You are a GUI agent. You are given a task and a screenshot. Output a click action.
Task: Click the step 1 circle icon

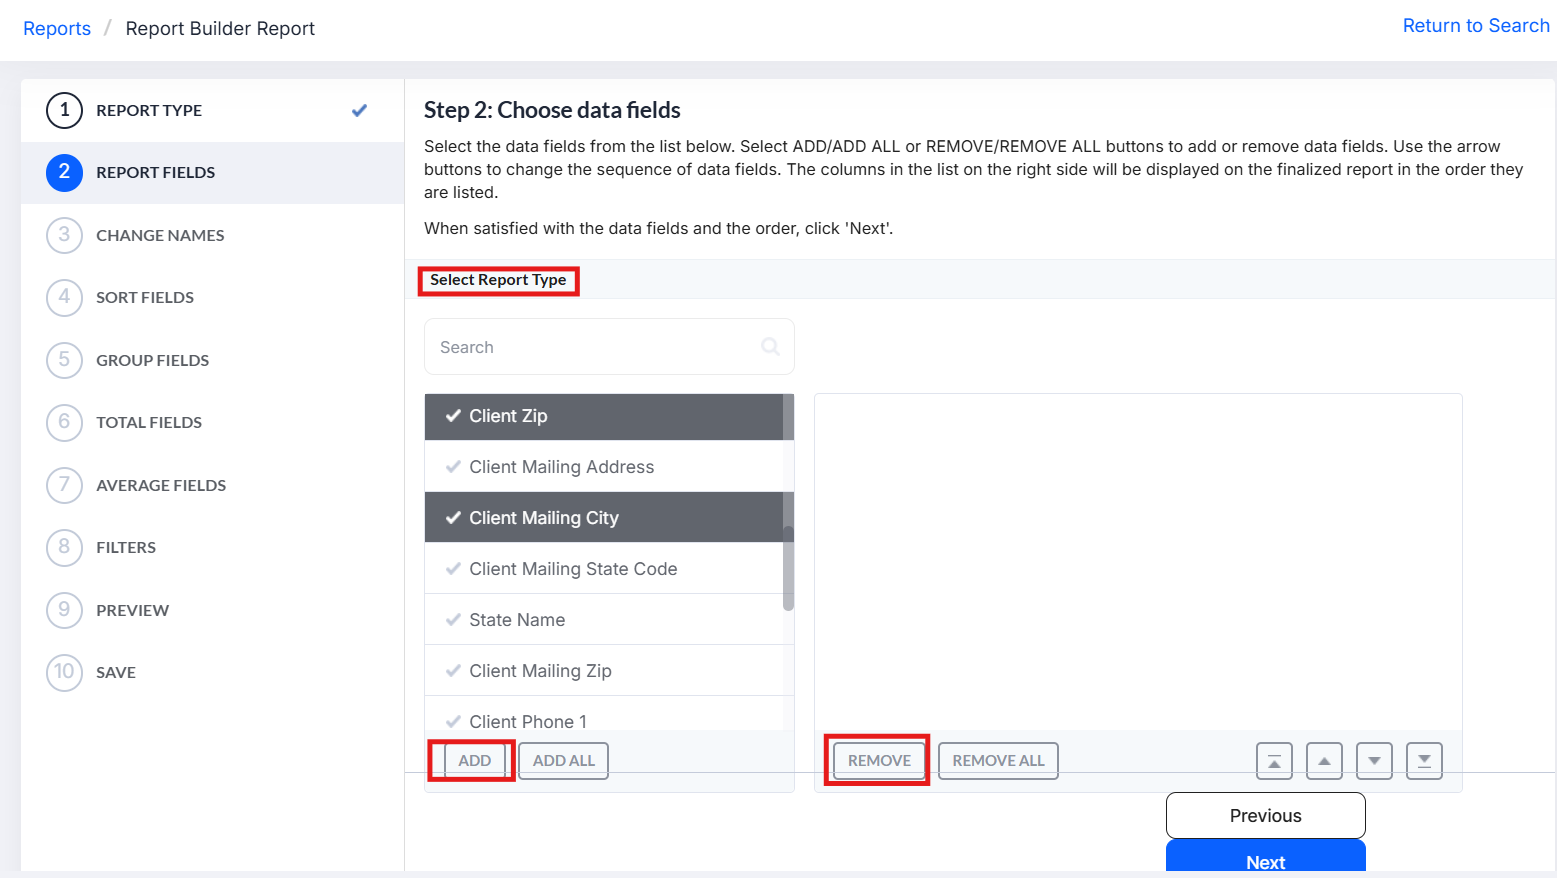pos(64,110)
